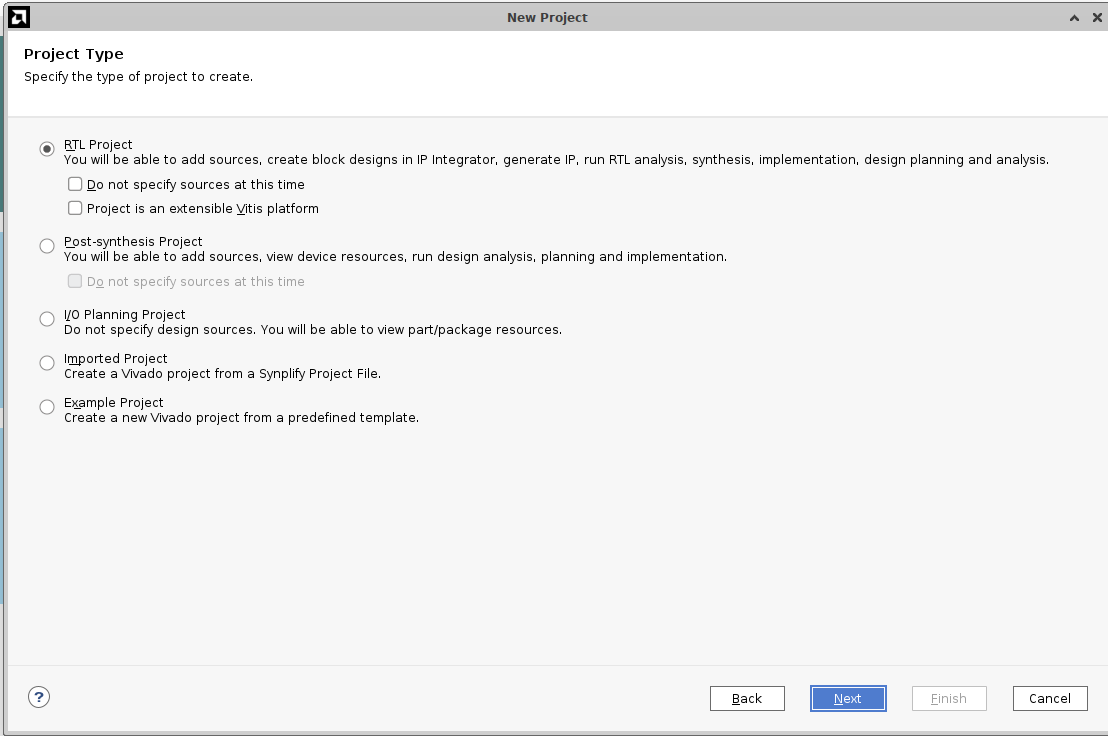Click the AMD logo in the title bar
The width and height of the screenshot is (1108, 736).
pyautogui.click(x=18, y=17)
